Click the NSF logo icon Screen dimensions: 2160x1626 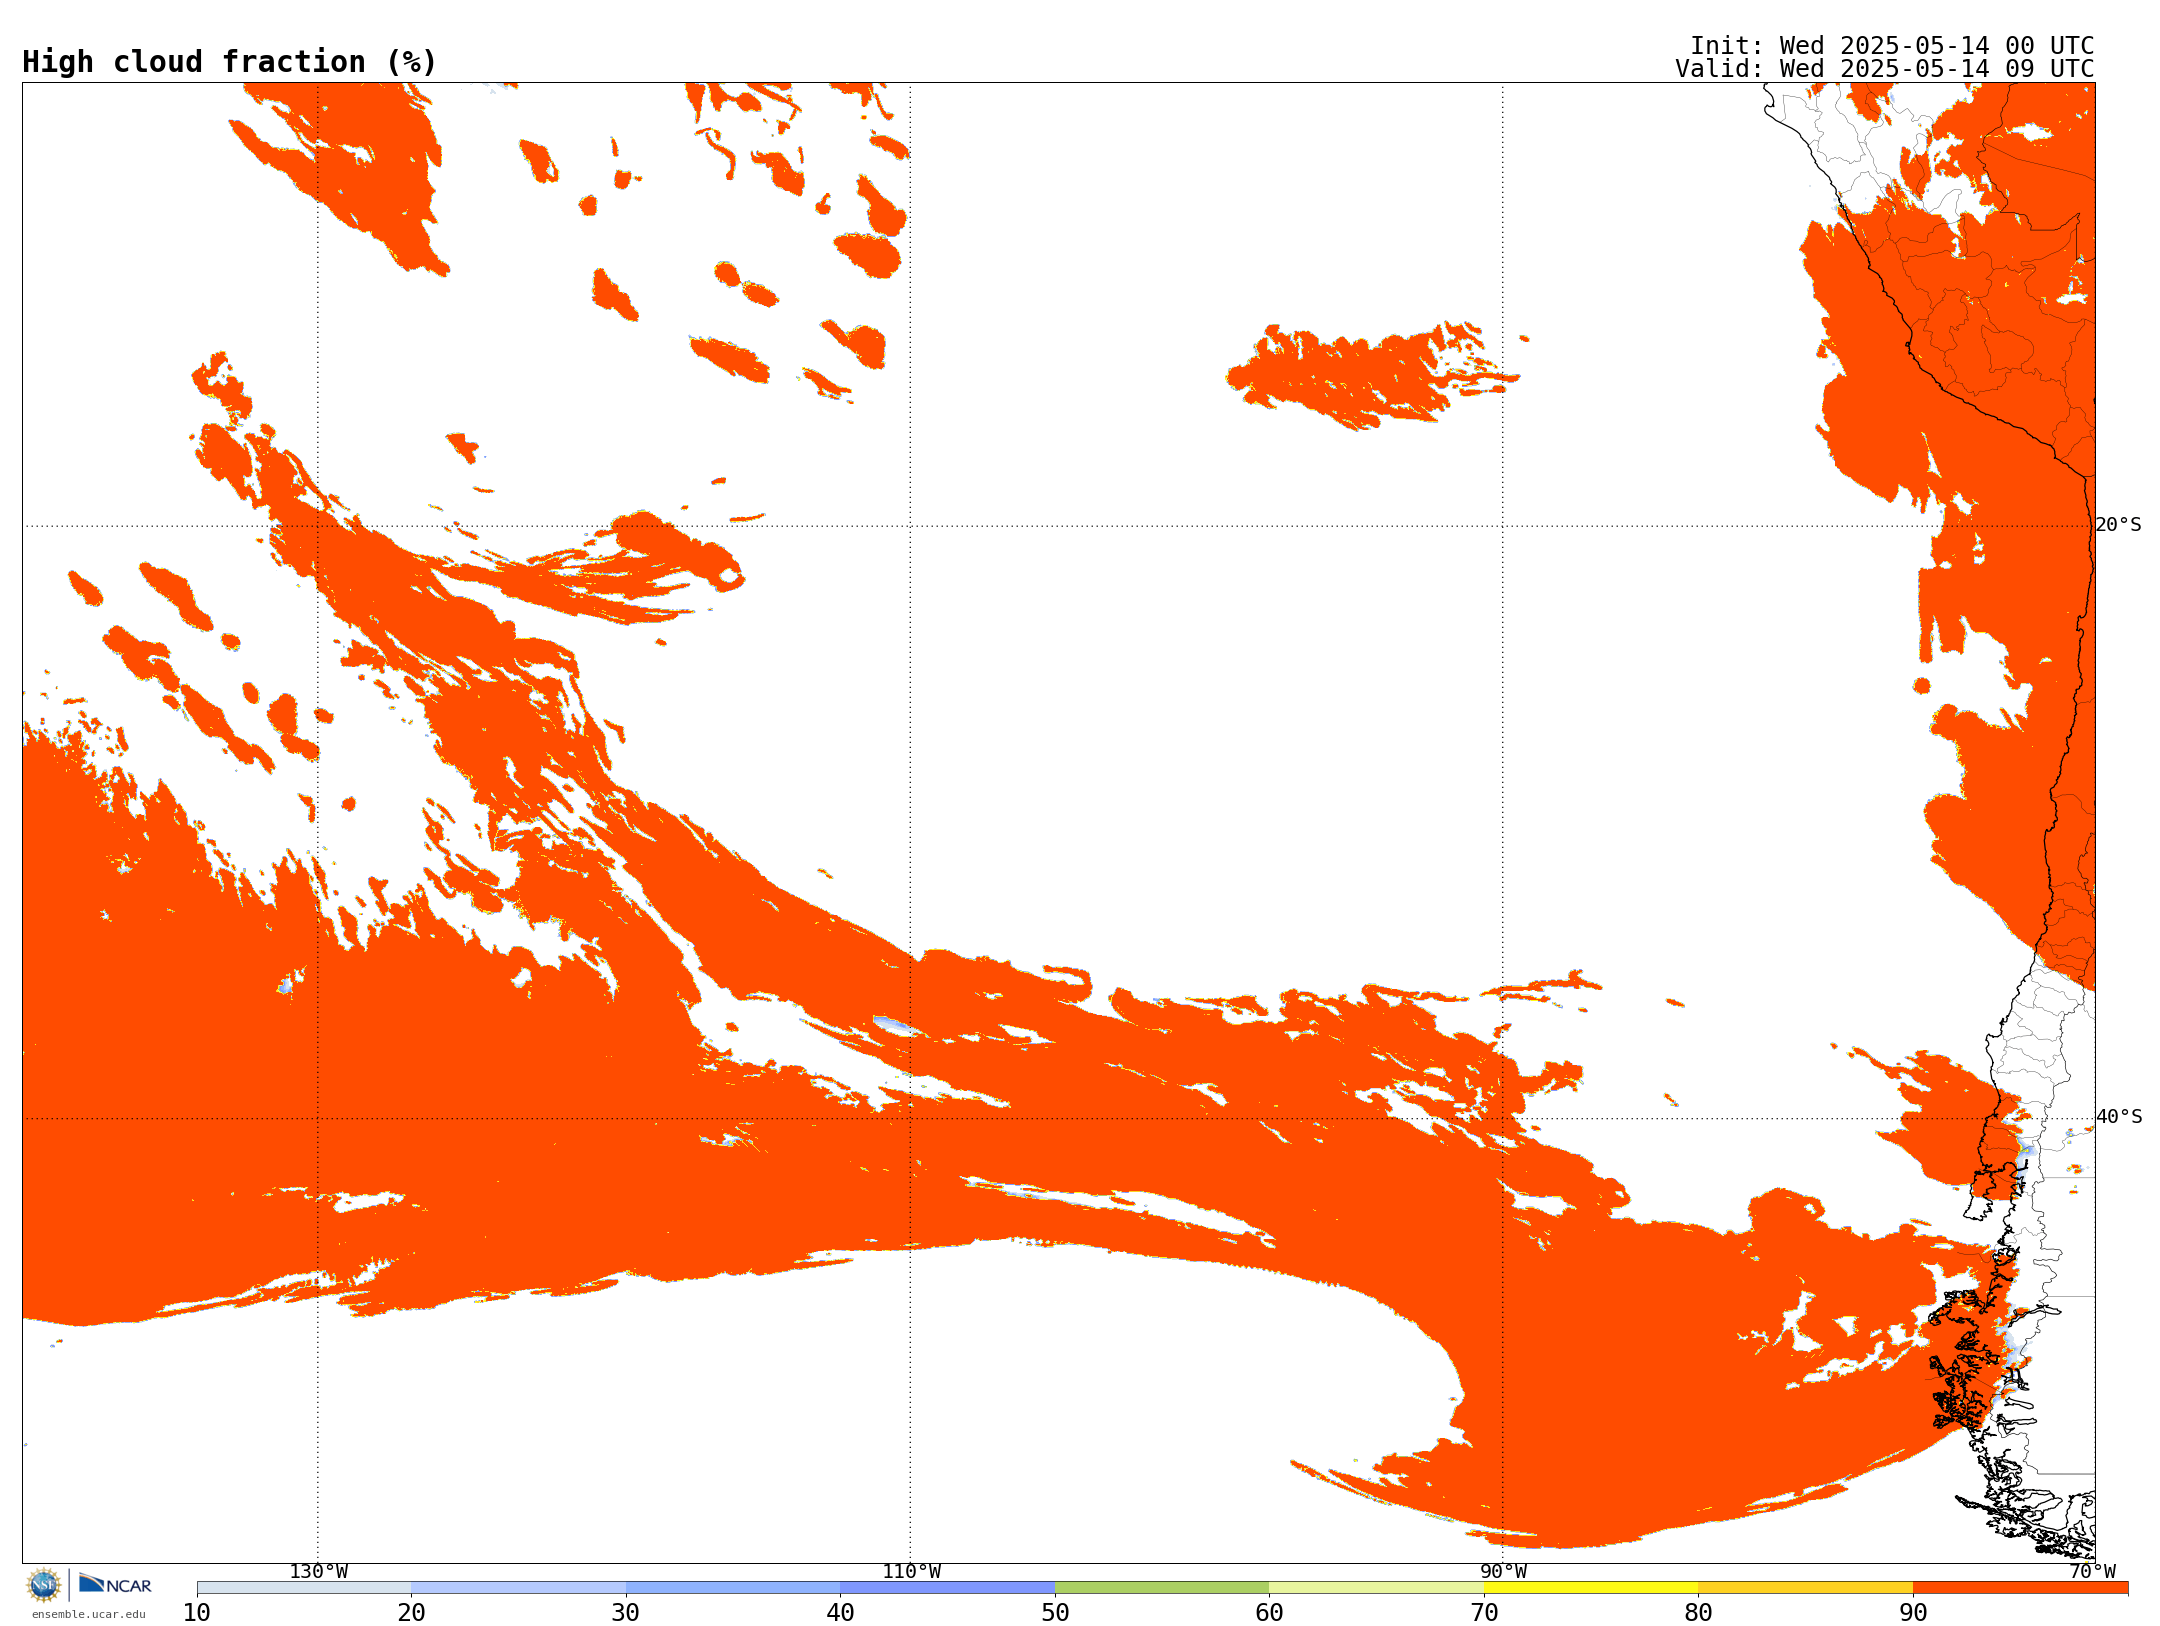pyautogui.click(x=44, y=1585)
